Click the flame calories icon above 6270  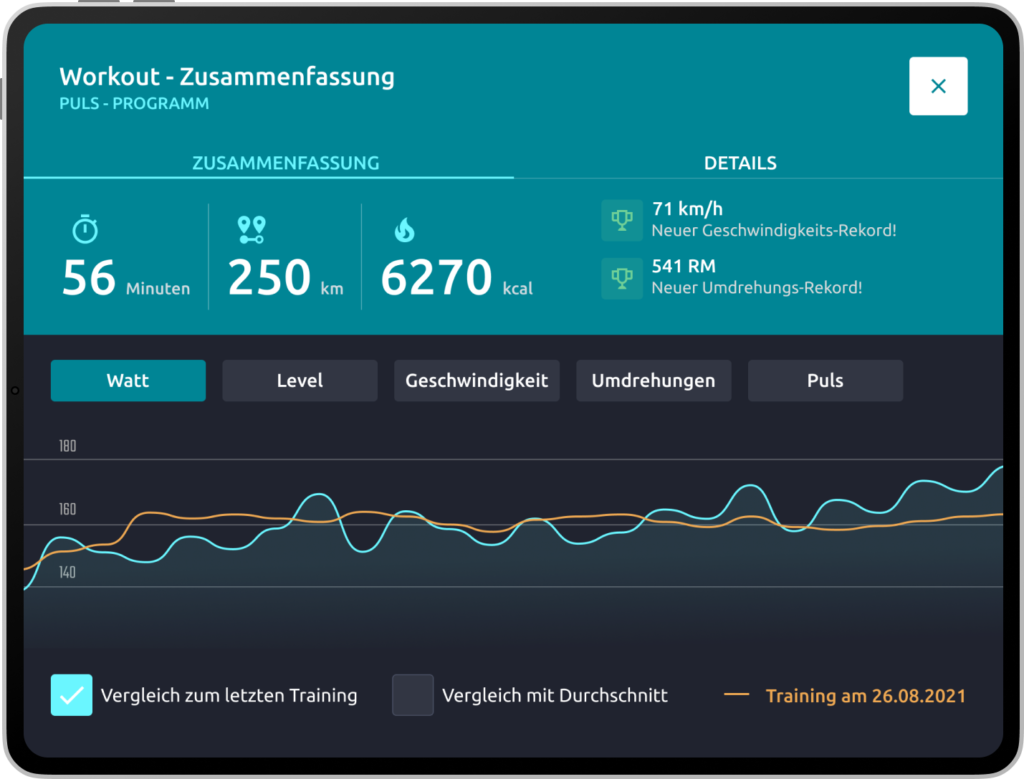coord(404,230)
